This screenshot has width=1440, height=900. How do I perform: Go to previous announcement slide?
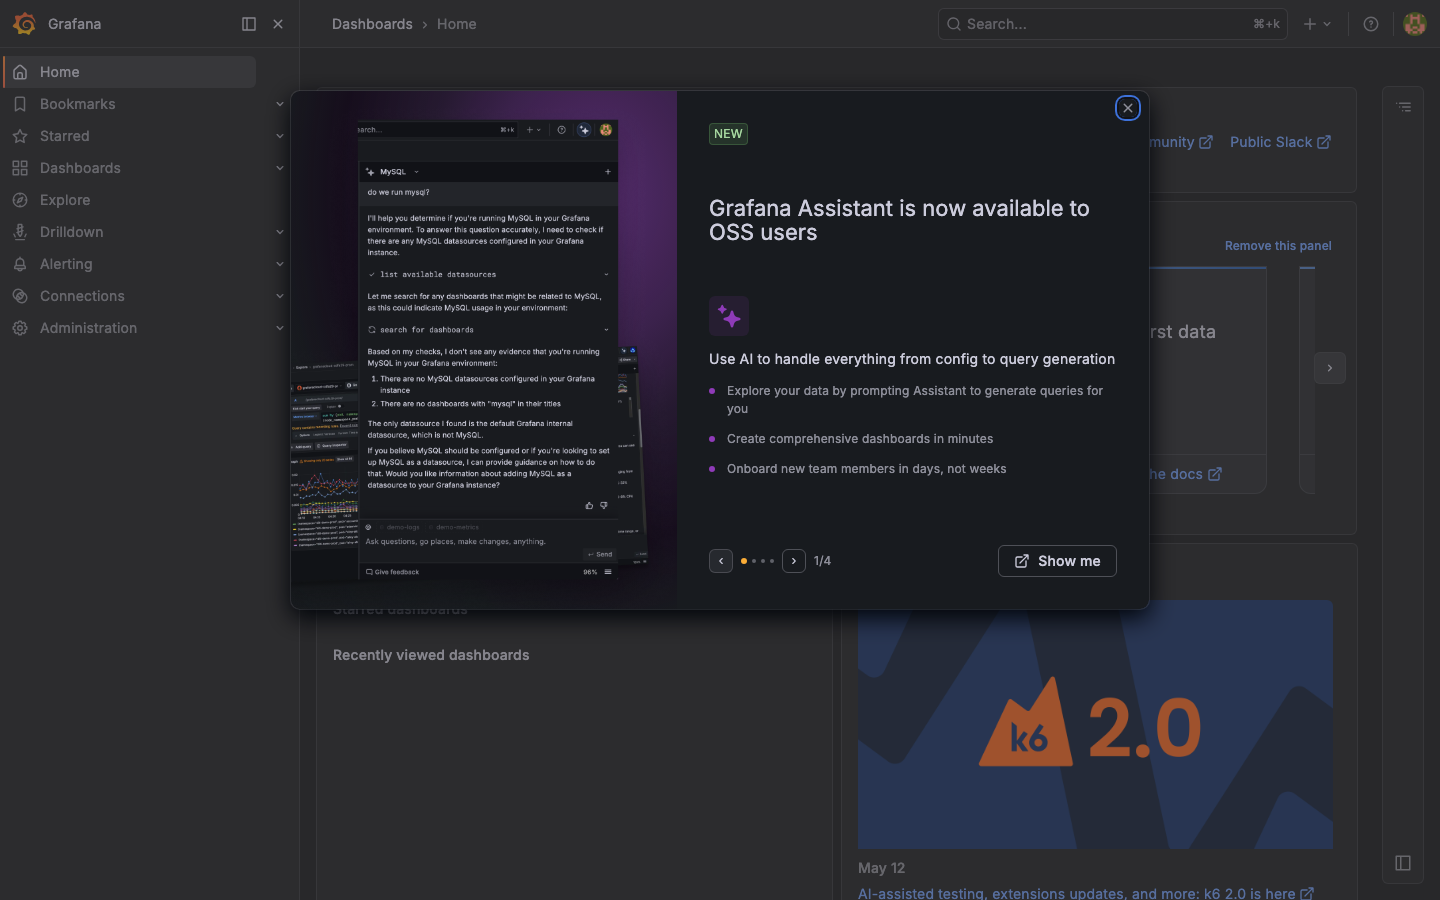click(721, 561)
